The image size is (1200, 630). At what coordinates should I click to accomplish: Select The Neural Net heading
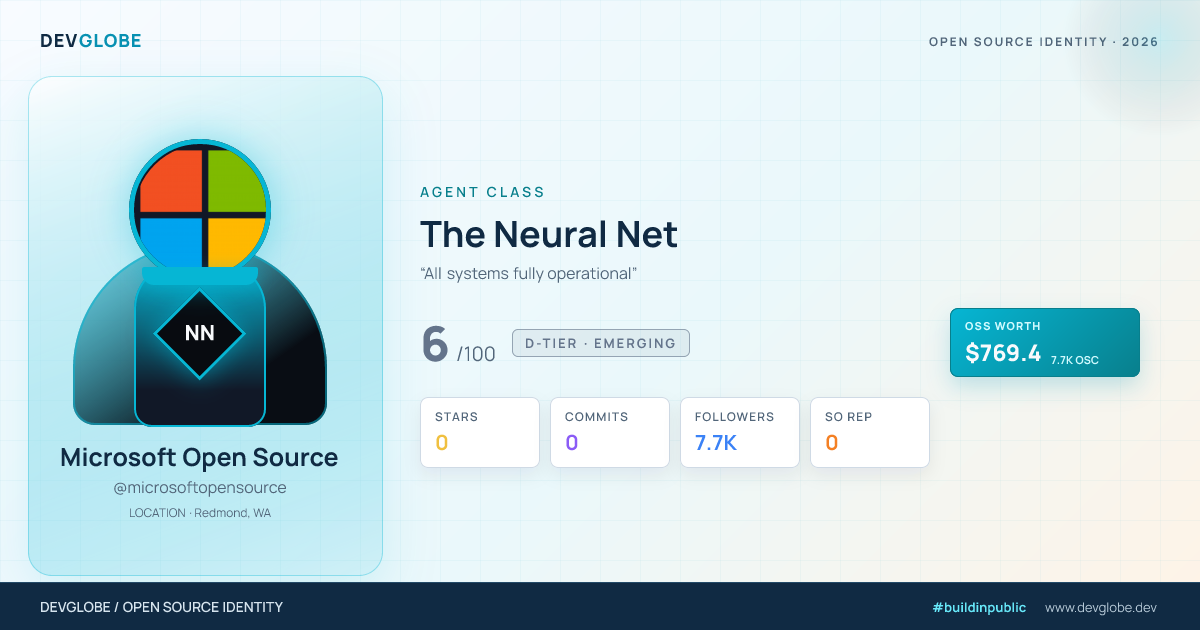549,234
